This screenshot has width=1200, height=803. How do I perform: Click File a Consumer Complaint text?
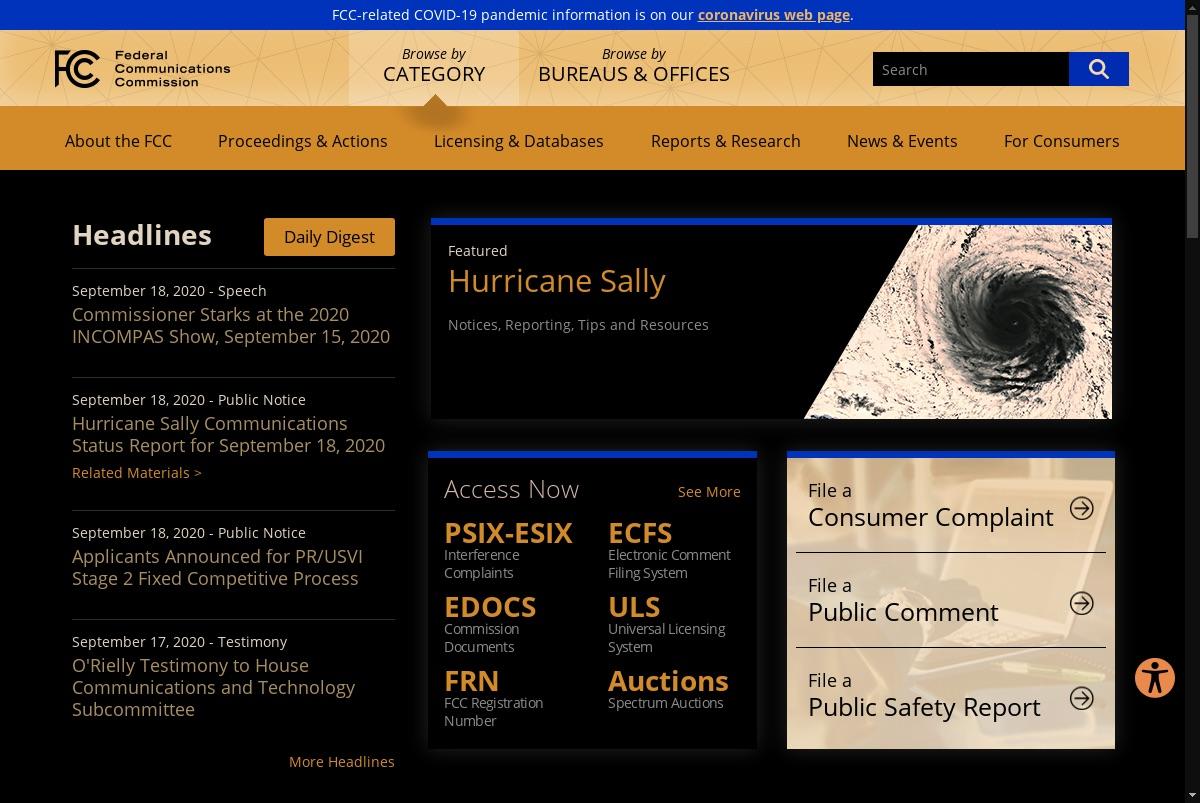931,505
